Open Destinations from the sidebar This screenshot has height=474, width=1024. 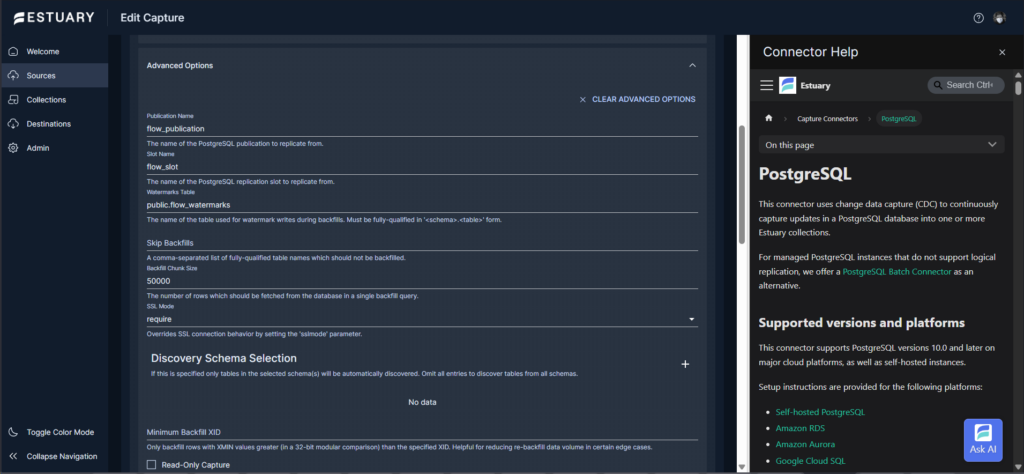[54, 124]
